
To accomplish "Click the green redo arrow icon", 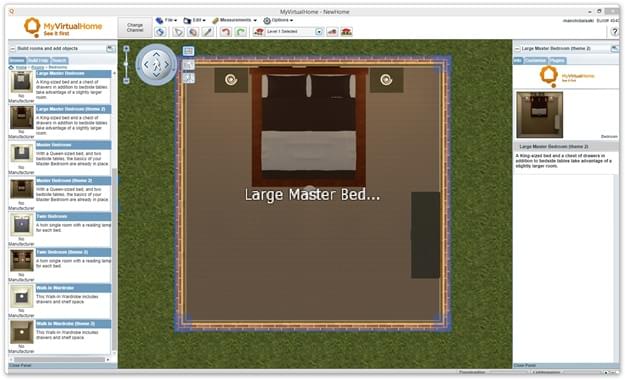I will (241, 32).
